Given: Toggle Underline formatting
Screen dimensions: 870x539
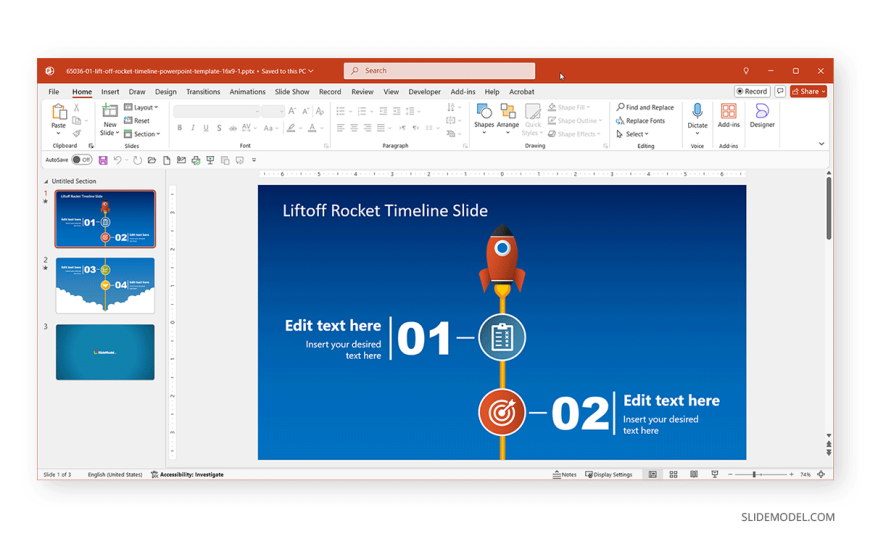Looking at the screenshot, I should click(206, 128).
